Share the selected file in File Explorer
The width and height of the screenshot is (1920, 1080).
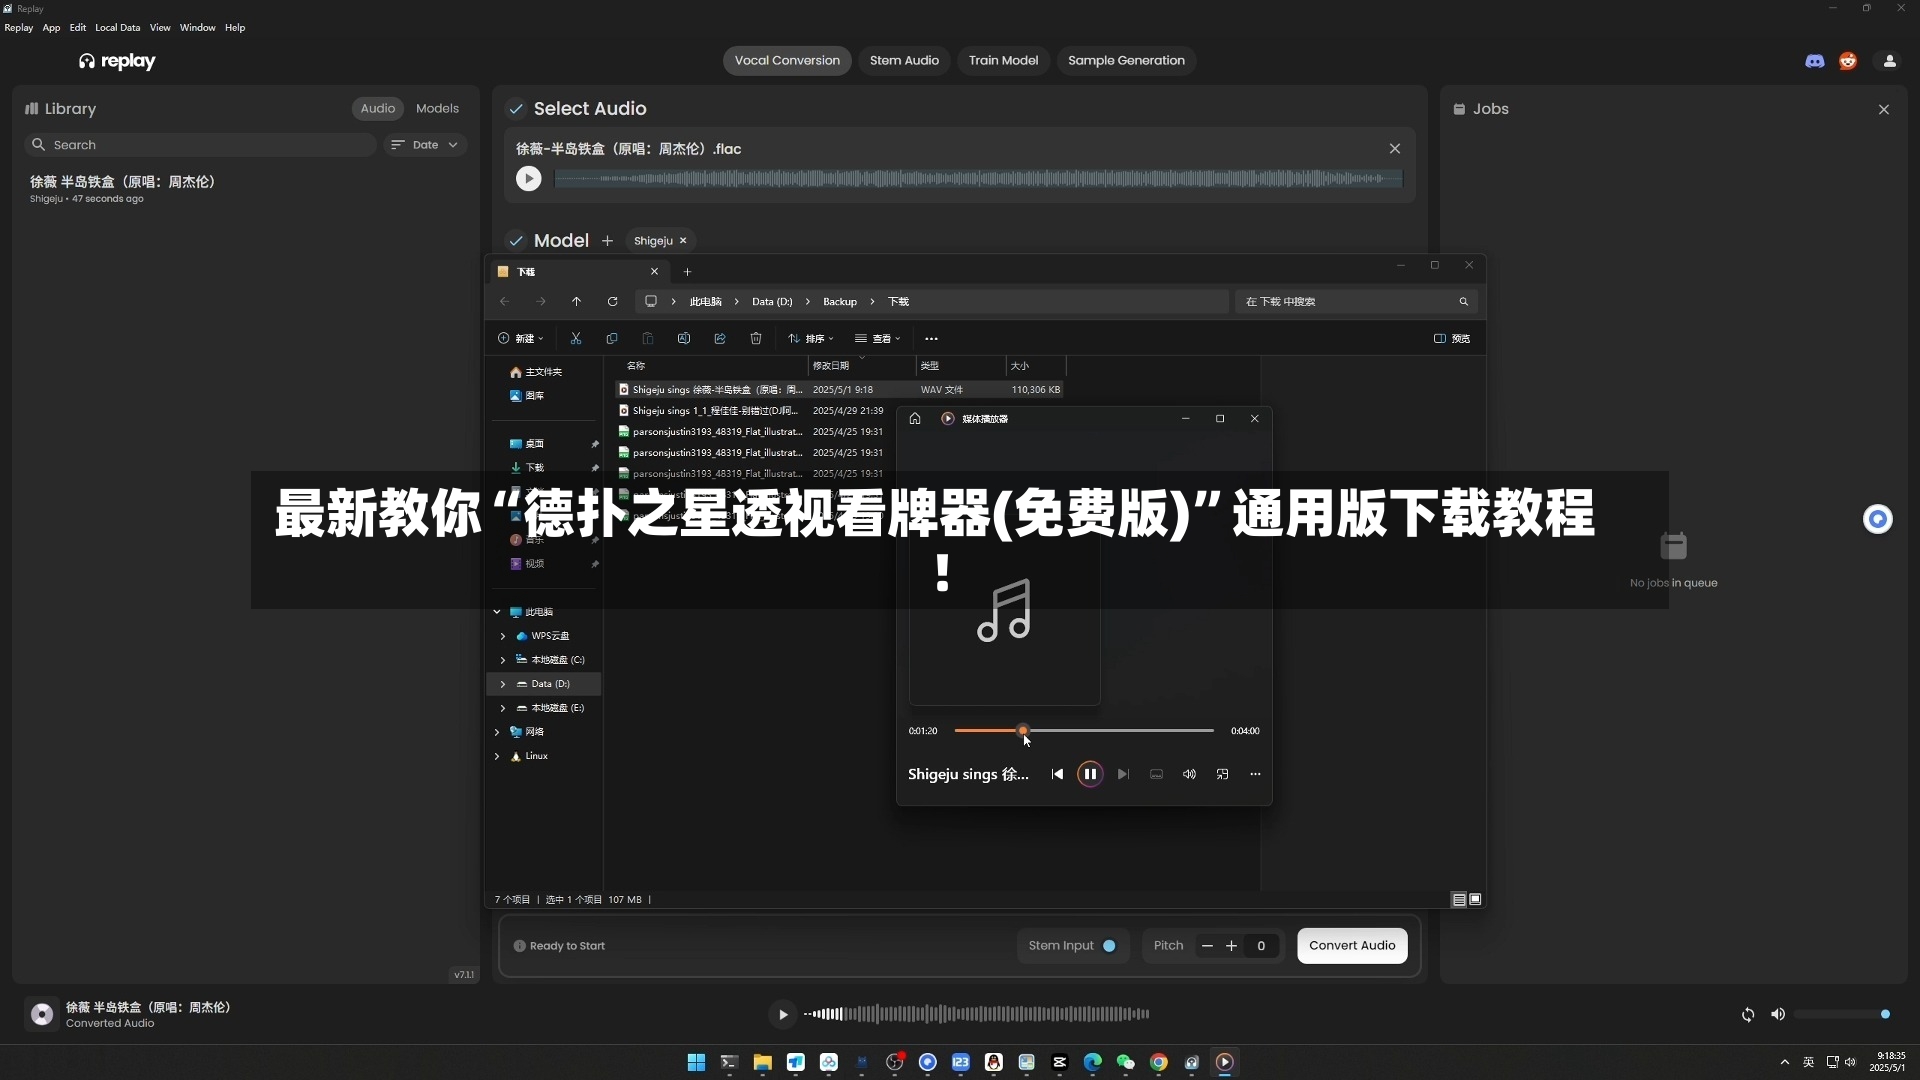tap(720, 339)
